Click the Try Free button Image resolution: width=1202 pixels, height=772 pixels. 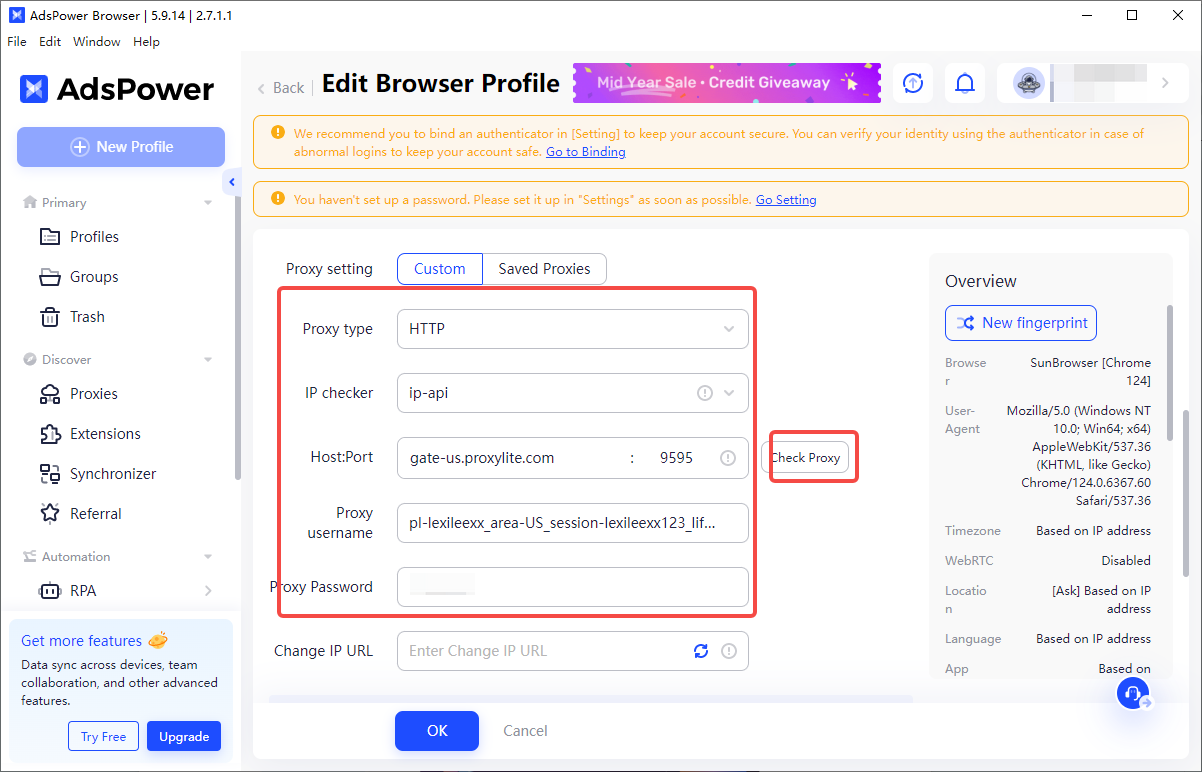104,737
